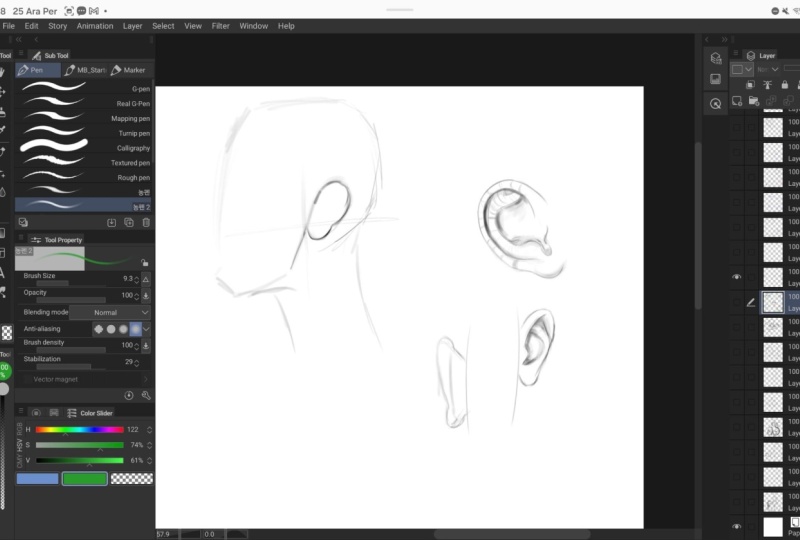800x540 pixels.
Task: Open the layer blending mode dropdown
Action: (x=768, y=69)
